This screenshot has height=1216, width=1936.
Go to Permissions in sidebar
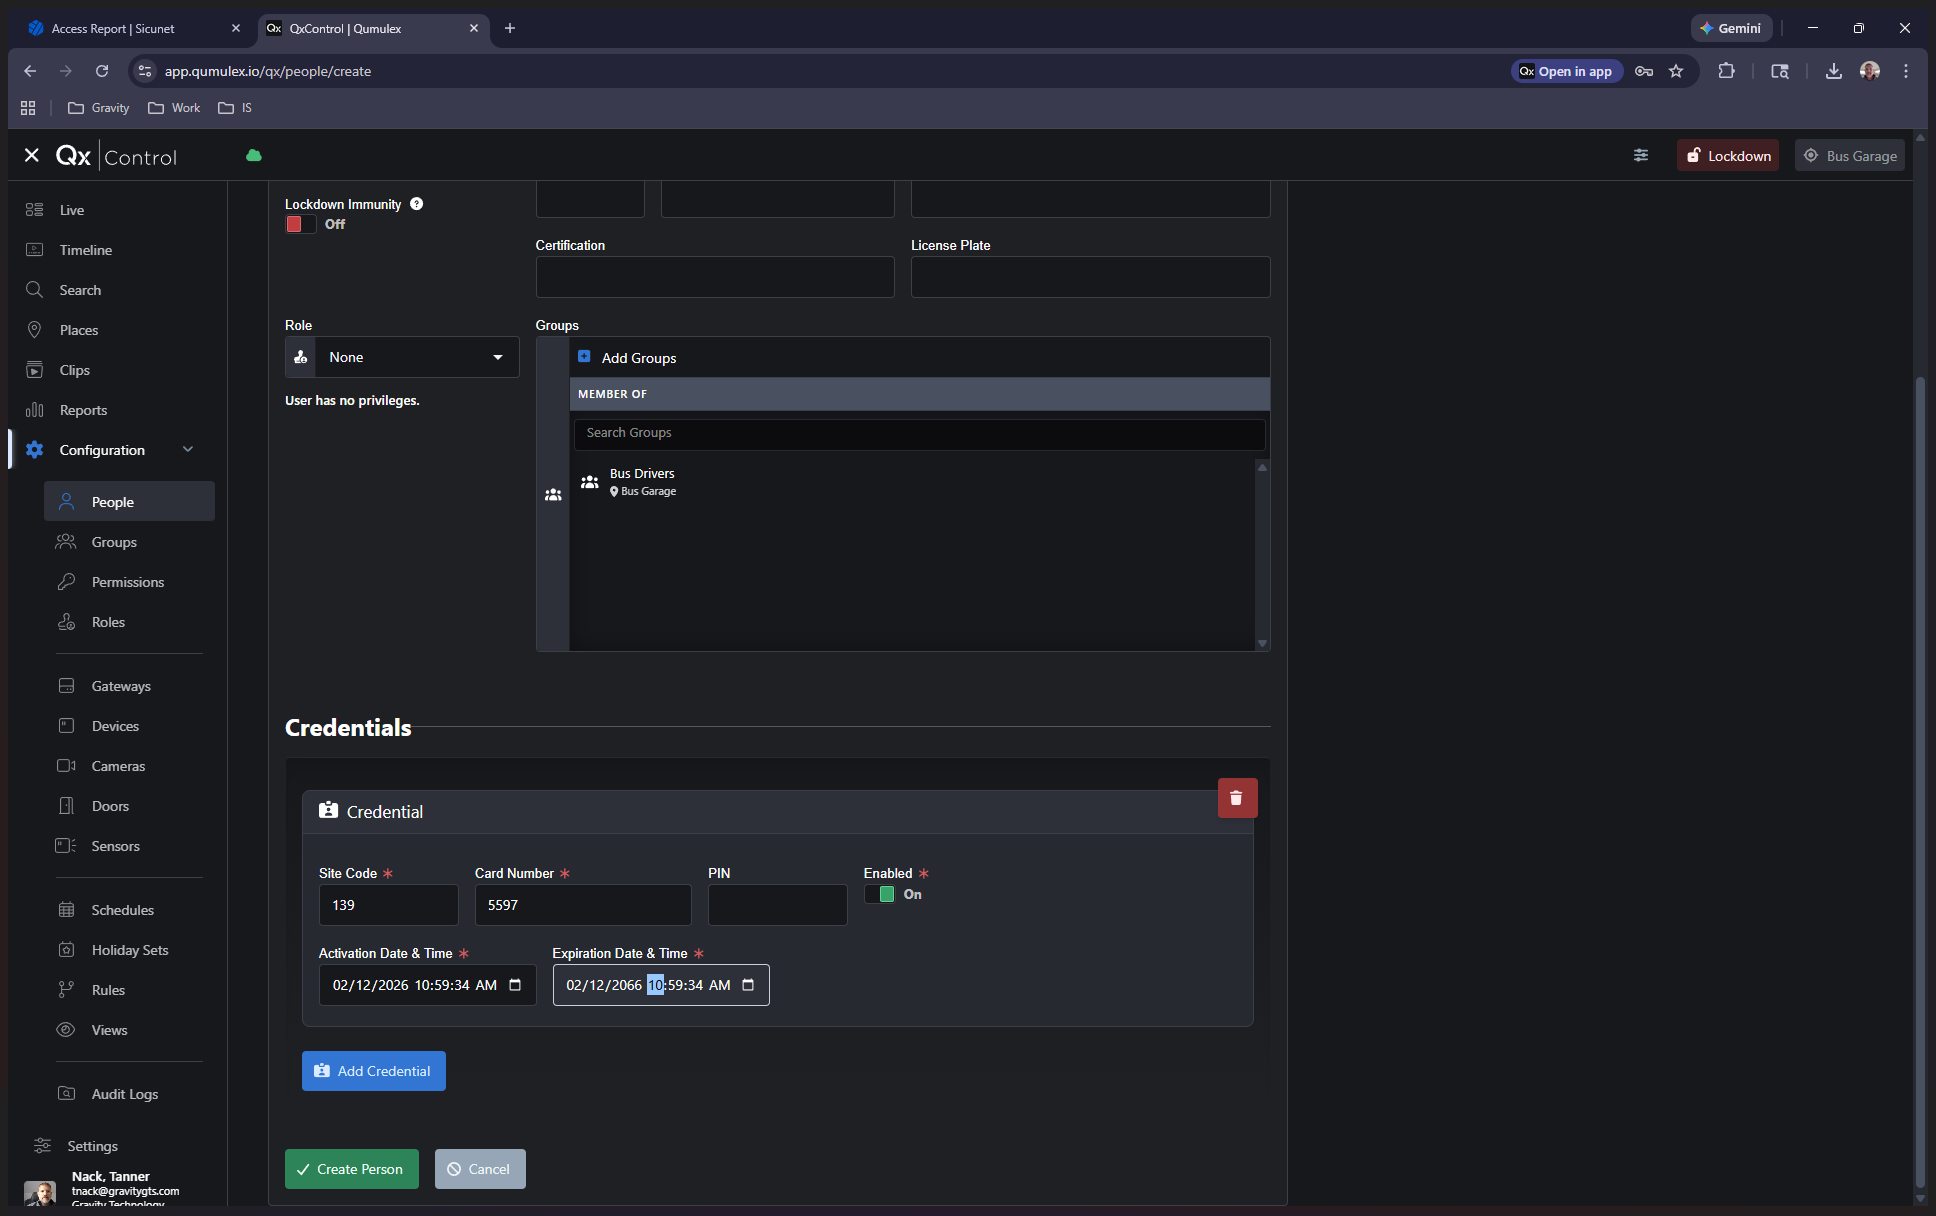(127, 582)
